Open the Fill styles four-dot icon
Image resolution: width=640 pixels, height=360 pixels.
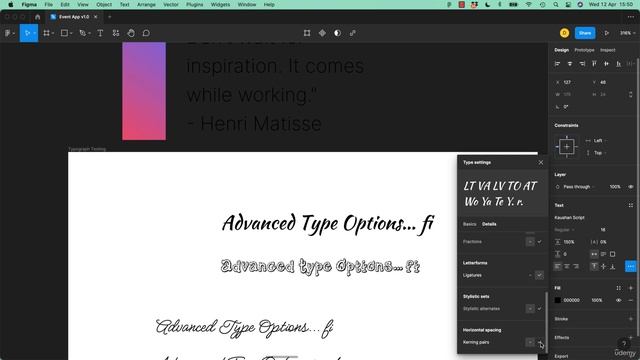pyautogui.click(x=619, y=288)
